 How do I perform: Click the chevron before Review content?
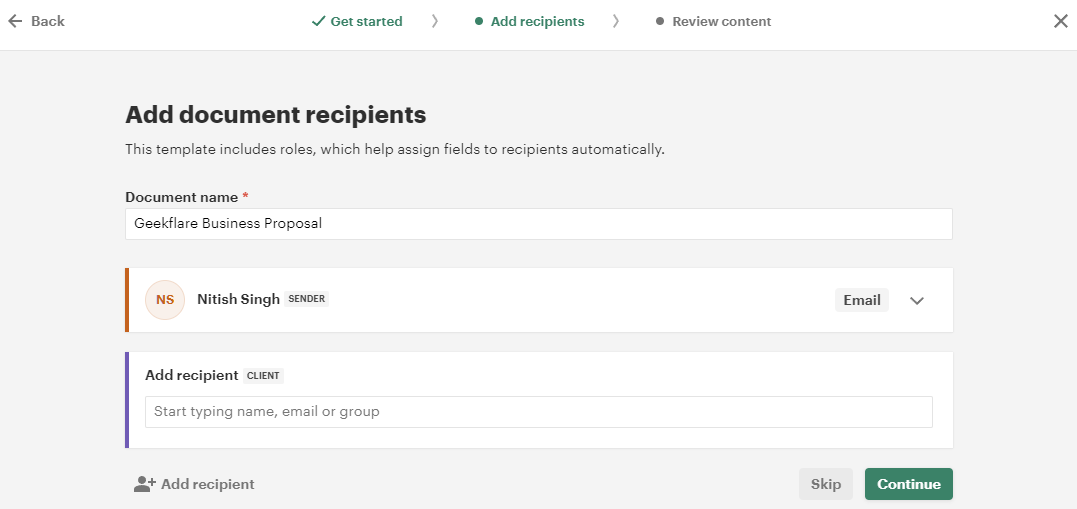[615, 21]
